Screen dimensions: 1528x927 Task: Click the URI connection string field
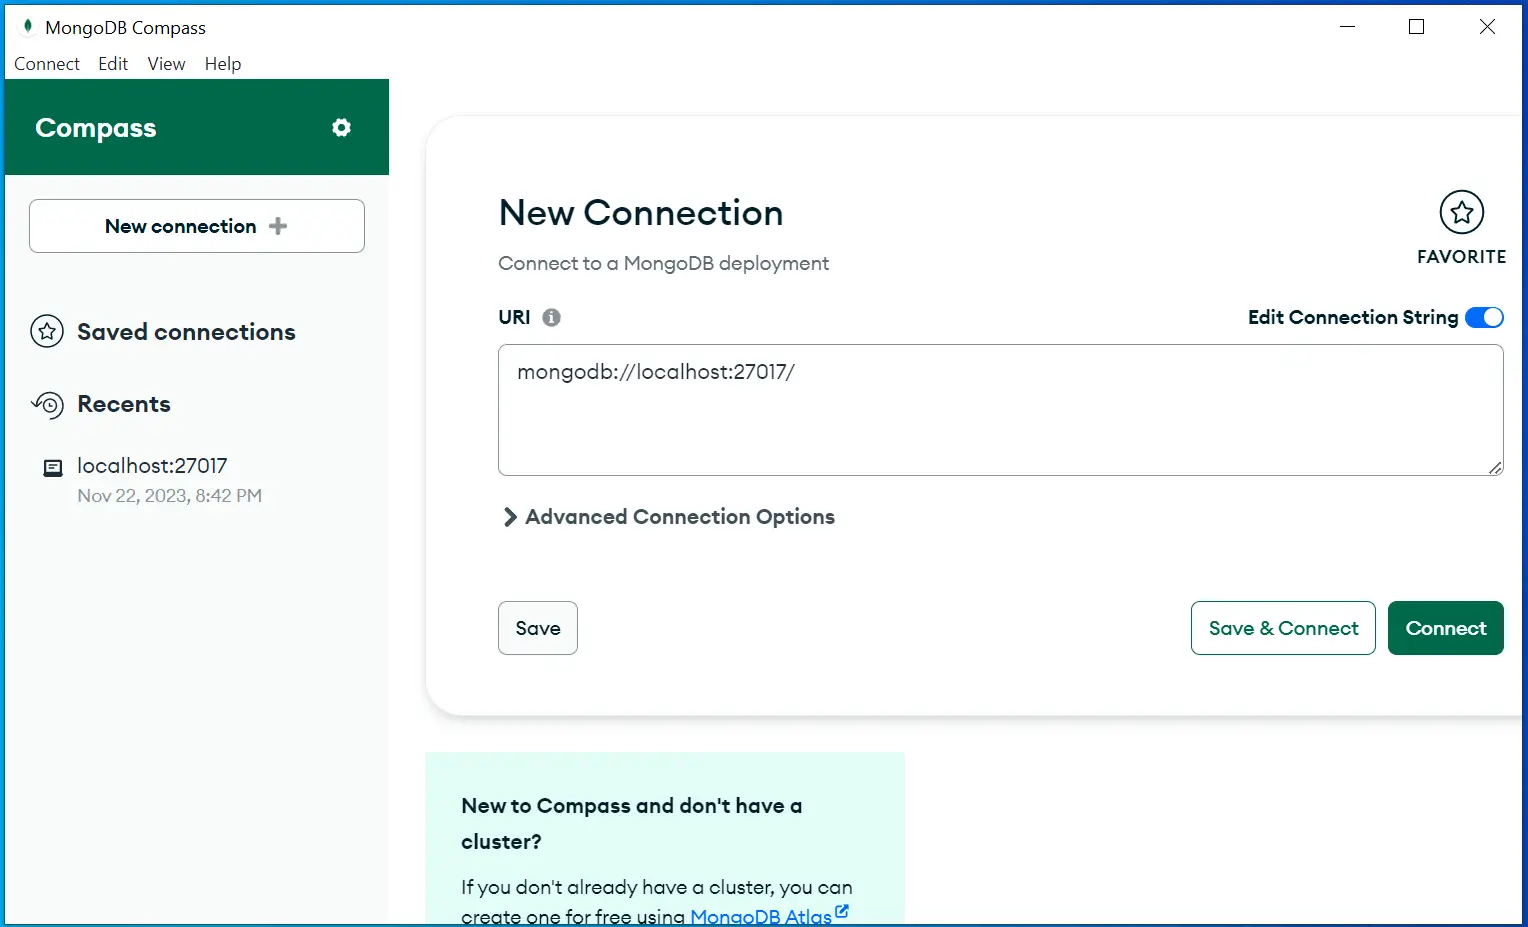(1001, 410)
